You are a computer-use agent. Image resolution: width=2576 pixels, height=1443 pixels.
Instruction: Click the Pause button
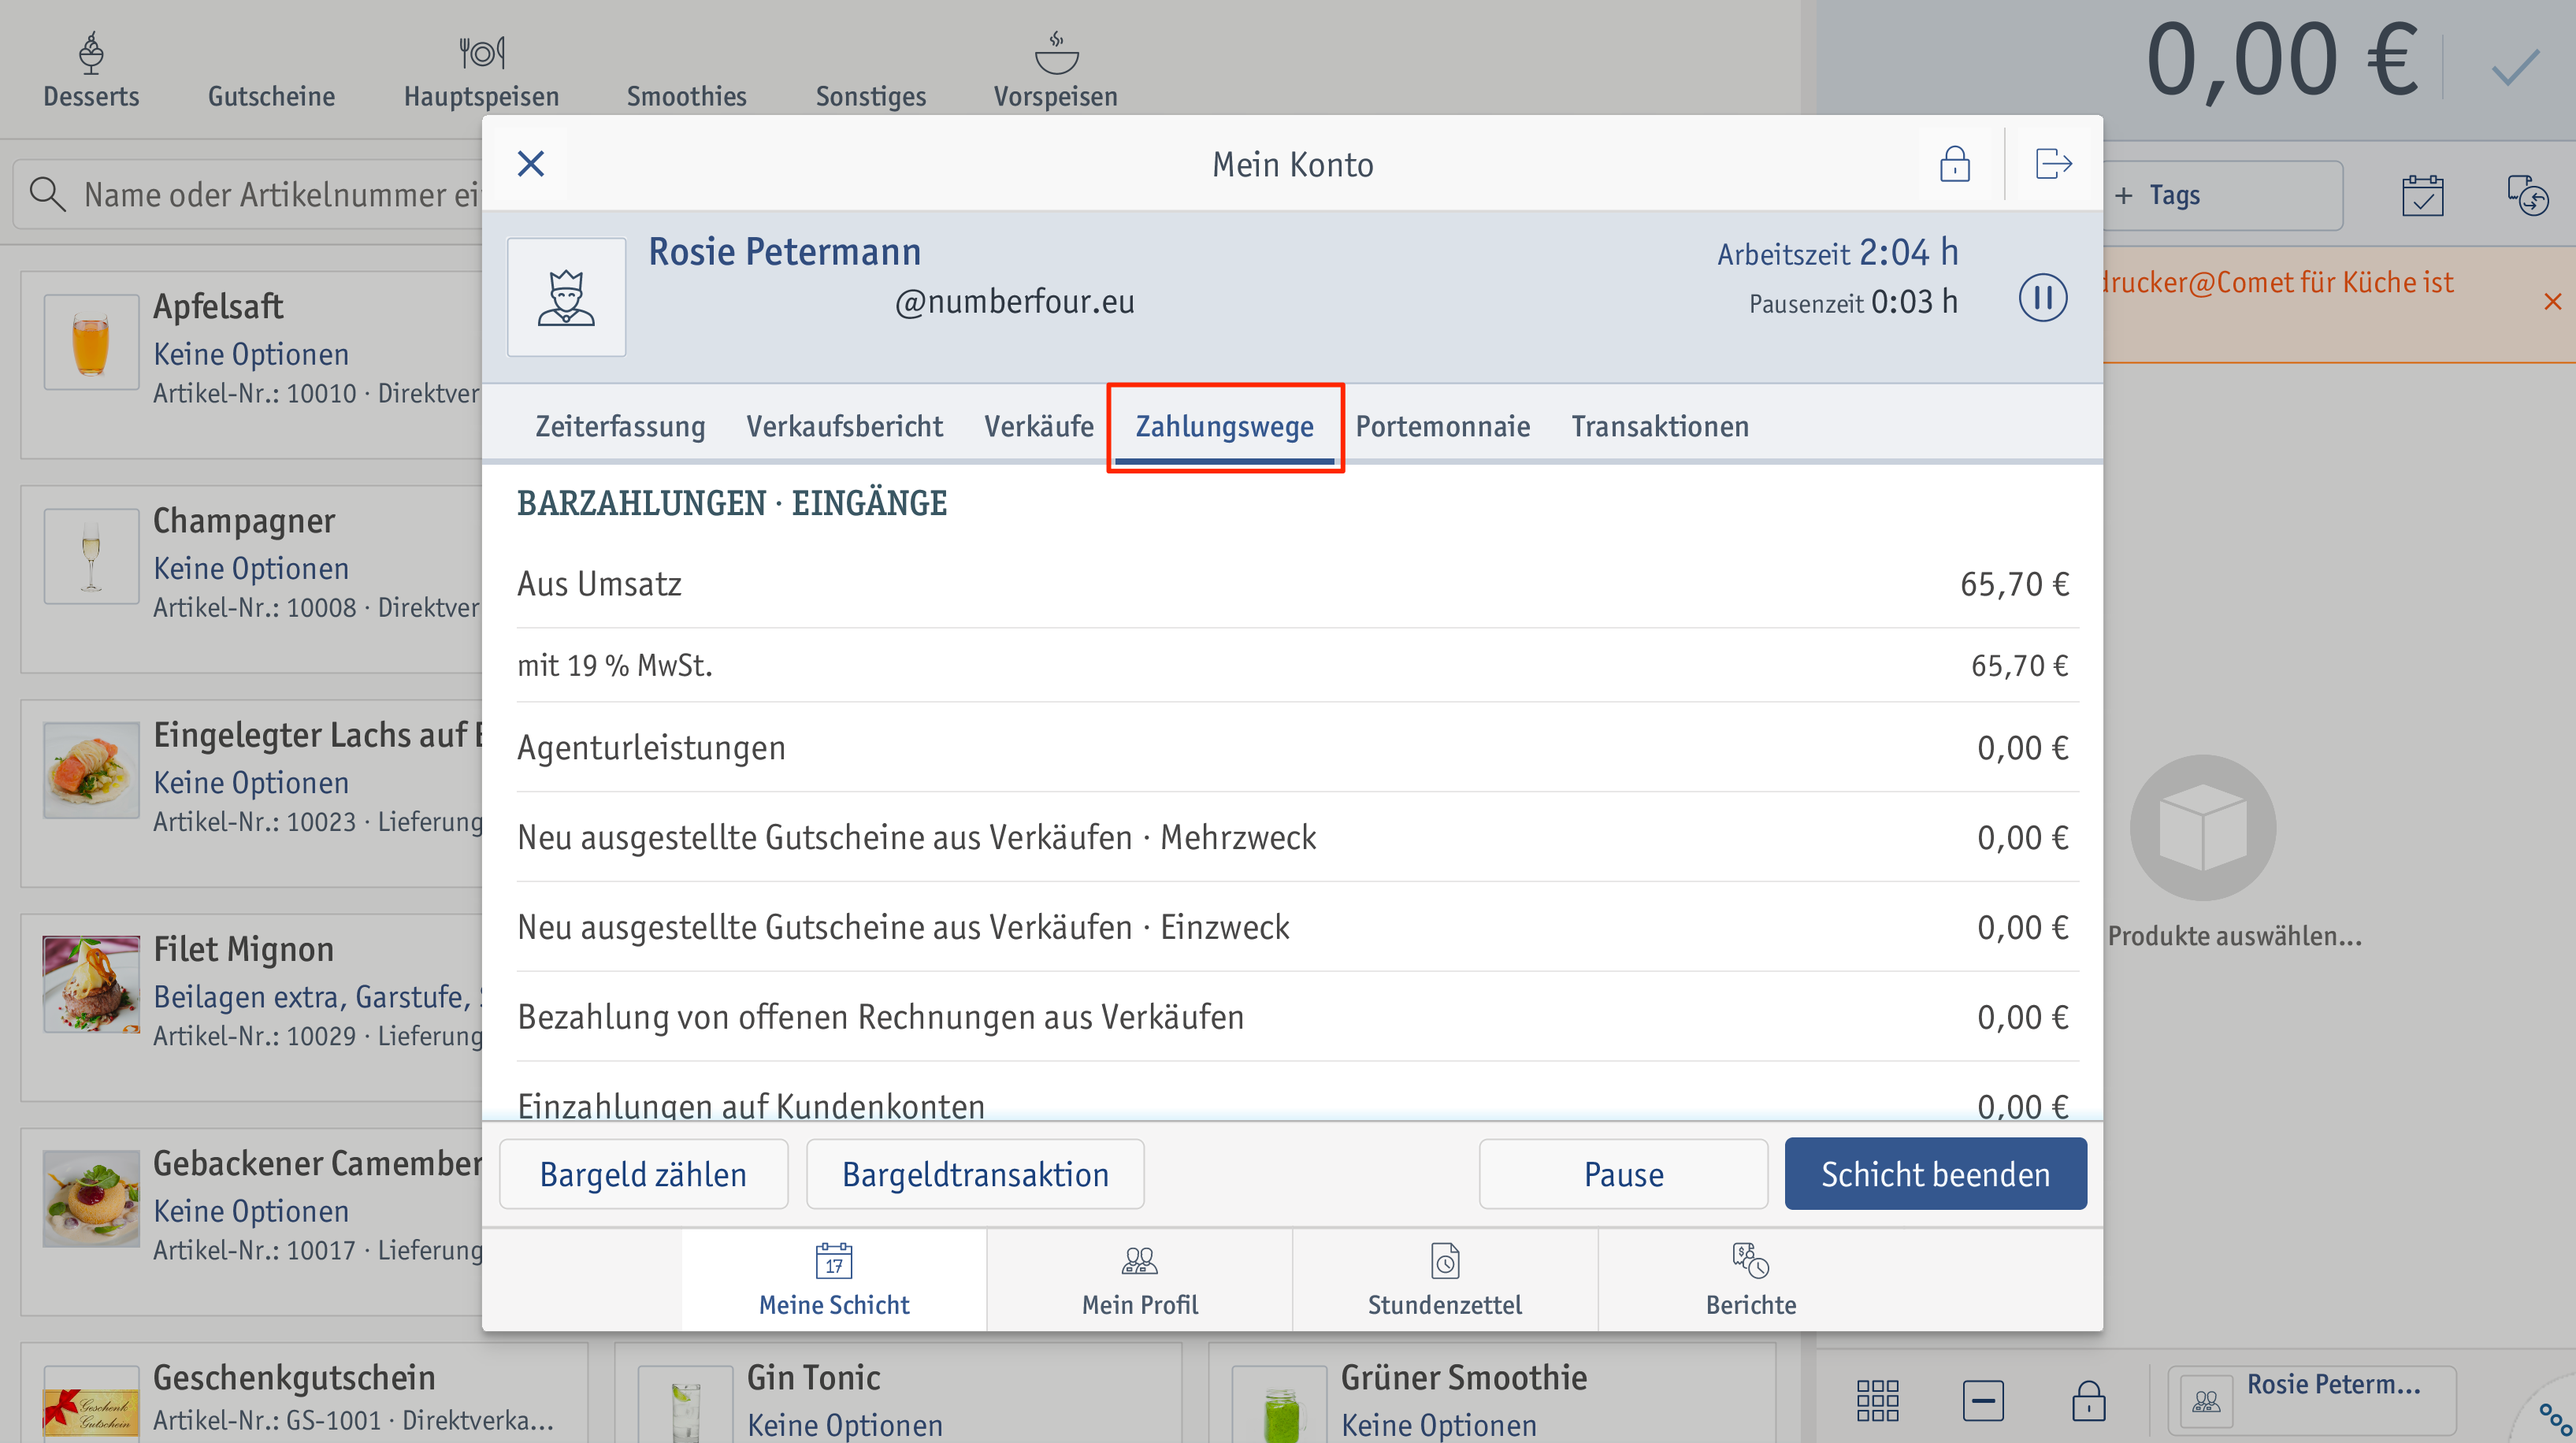tap(1623, 1174)
